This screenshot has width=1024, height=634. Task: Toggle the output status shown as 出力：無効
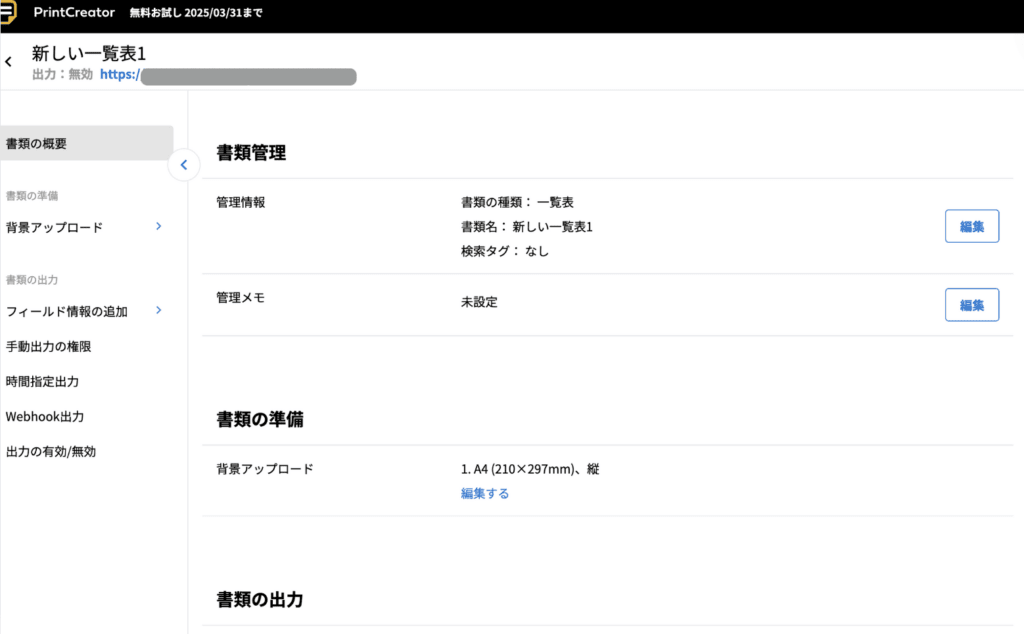(58, 75)
